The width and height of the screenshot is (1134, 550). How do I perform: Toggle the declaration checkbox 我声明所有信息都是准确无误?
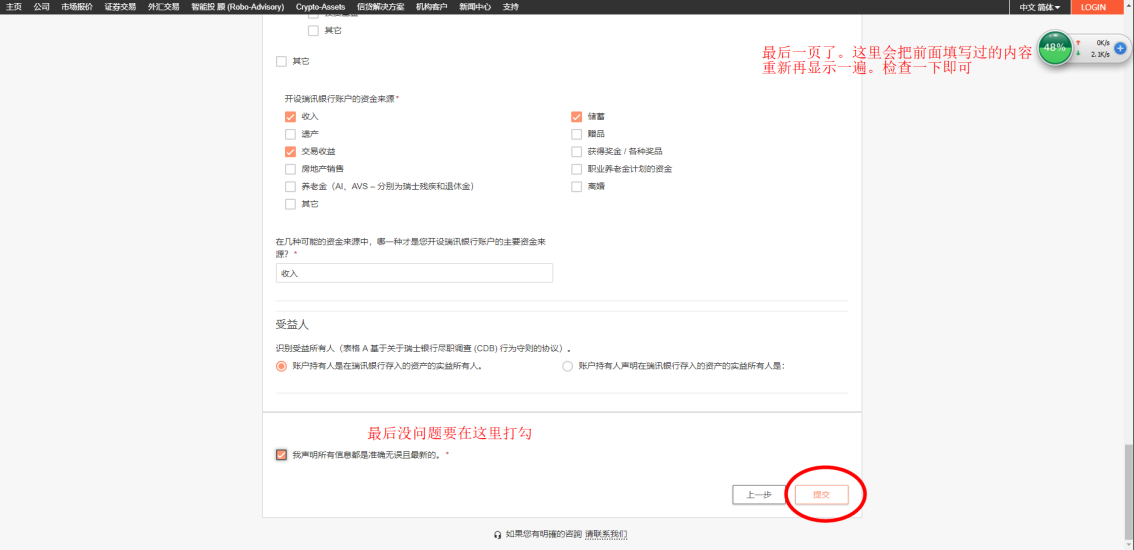point(282,455)
